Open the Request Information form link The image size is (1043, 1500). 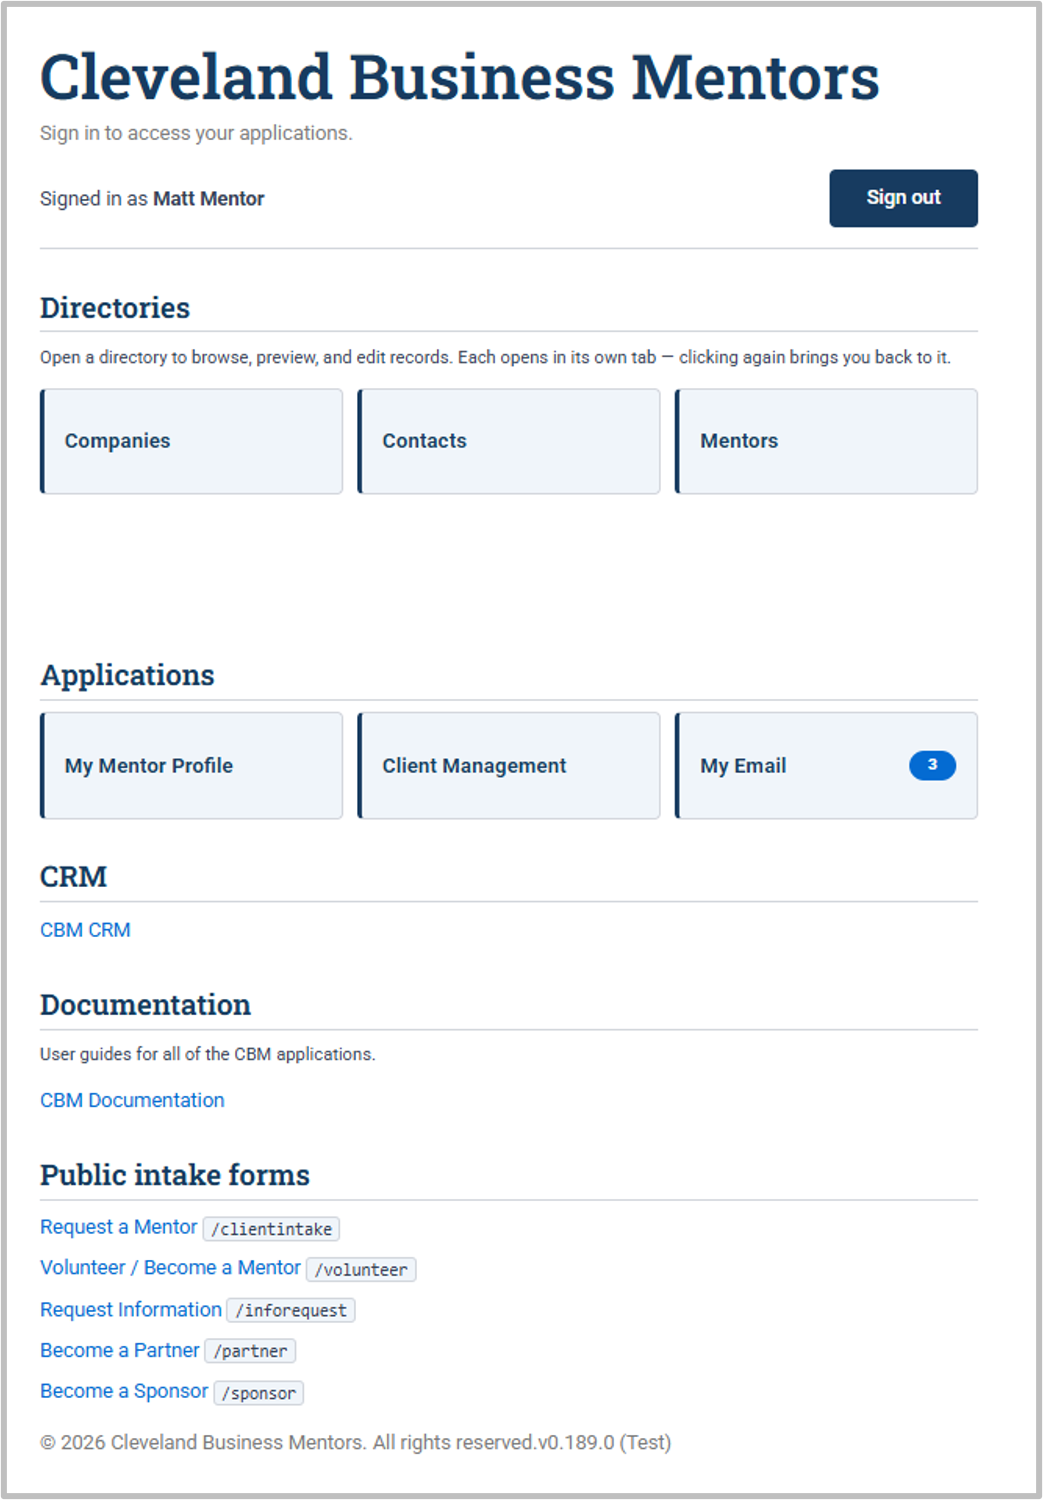131,1310
